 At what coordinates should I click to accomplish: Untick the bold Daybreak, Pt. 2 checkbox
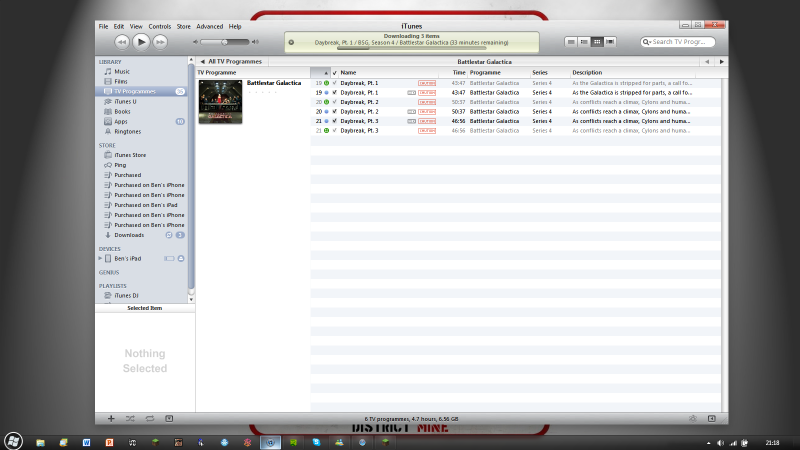tap(335, 112)
